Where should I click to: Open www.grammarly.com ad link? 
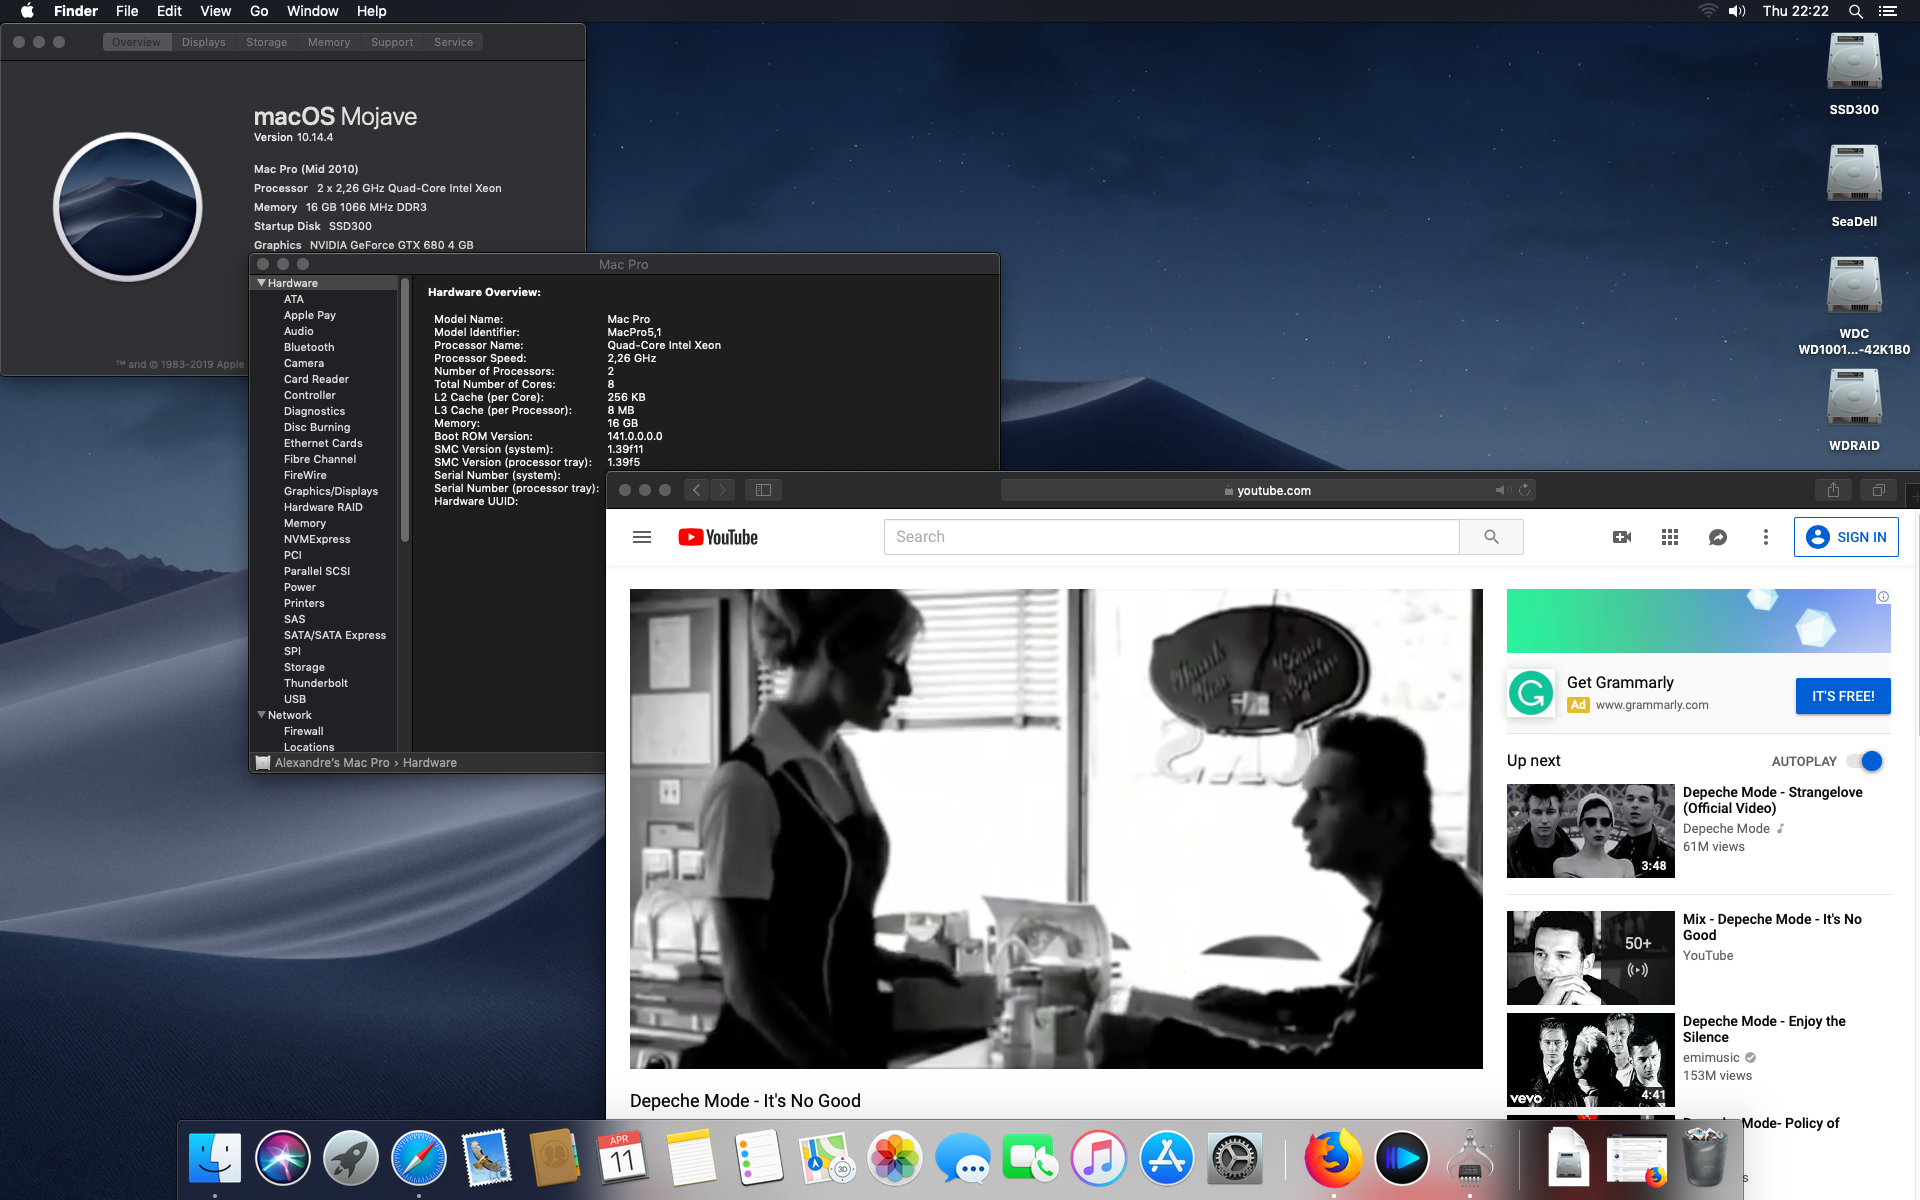point(1652,705)
